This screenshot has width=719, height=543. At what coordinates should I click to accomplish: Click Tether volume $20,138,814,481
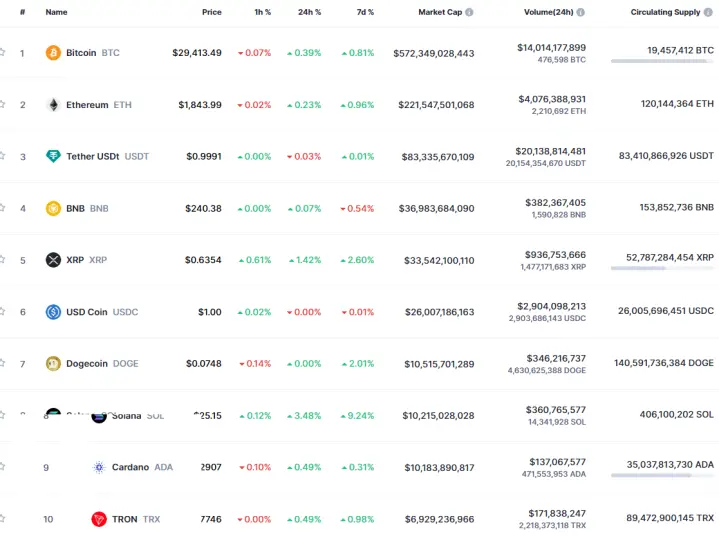tap(551, 151)
